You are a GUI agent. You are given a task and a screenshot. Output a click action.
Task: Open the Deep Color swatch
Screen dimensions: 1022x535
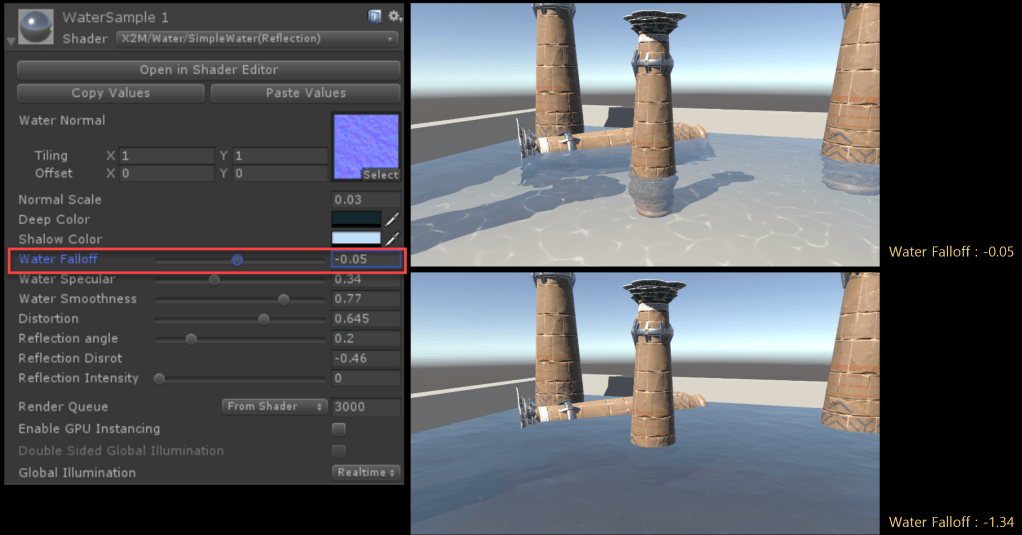pyautogui.click(x=356, y=219)
